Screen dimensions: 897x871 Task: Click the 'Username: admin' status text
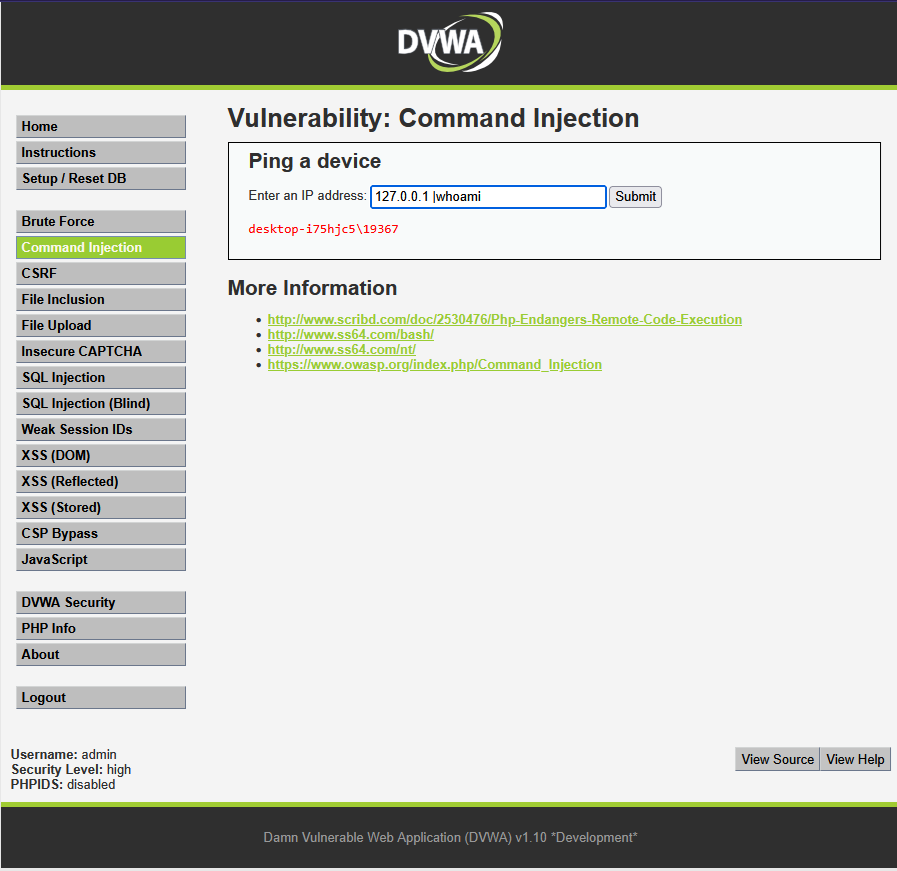click(x=63, y=754)
